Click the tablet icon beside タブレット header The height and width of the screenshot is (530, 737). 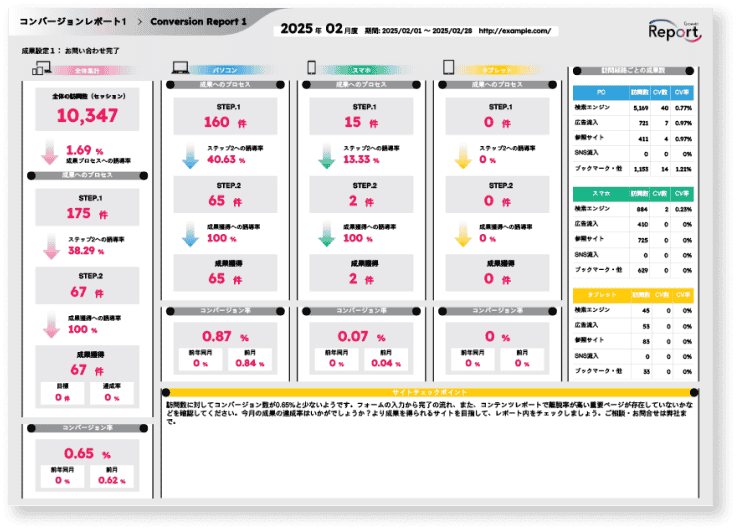(x=448, y=69)
